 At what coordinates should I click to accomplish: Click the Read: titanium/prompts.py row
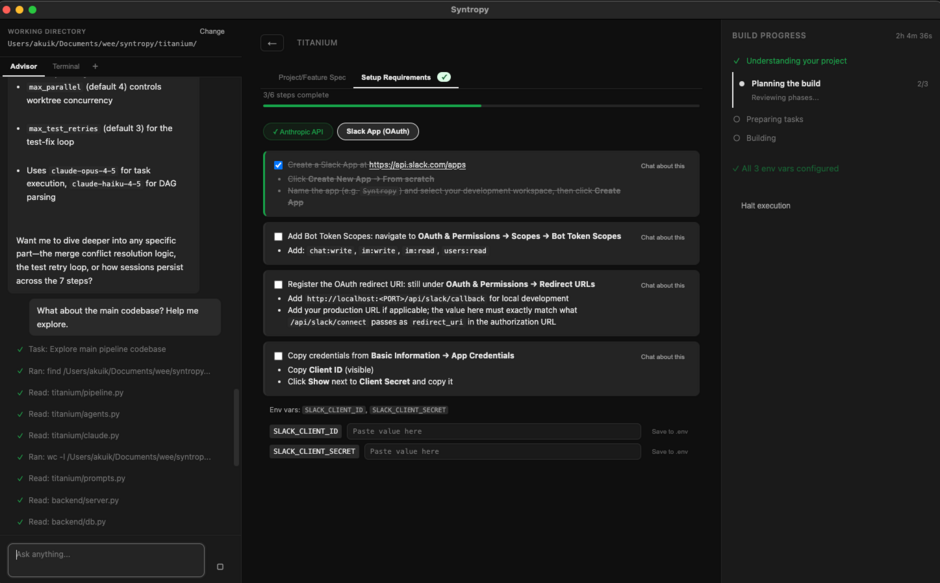point(77,478)
